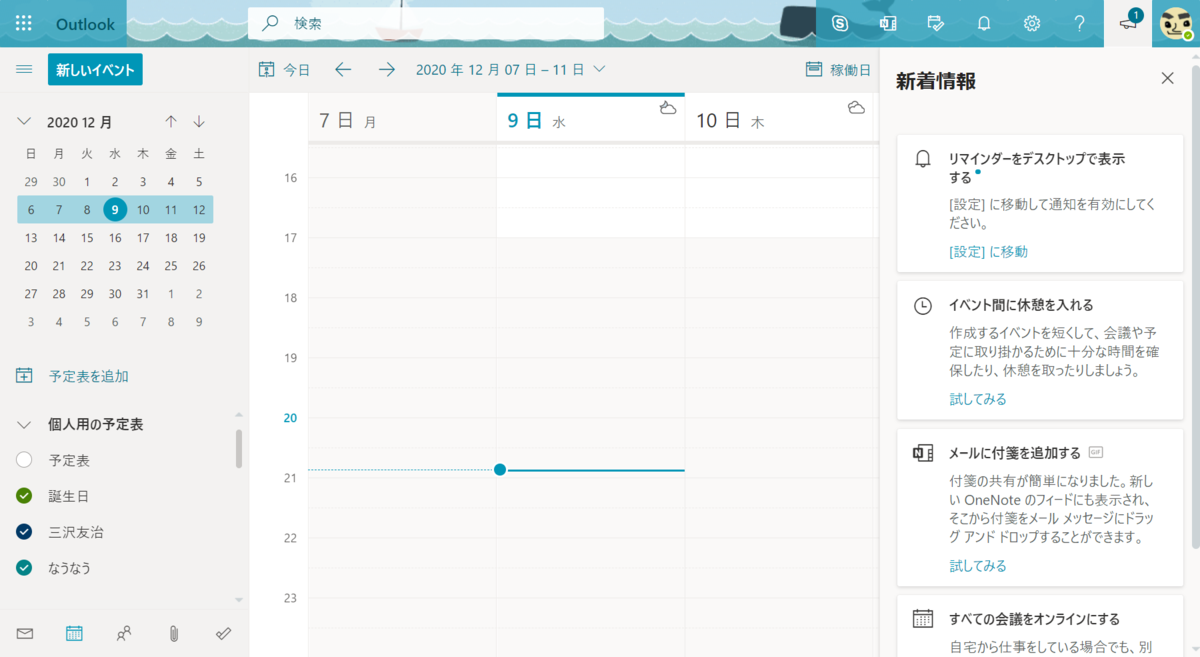Toggle the 予定表 calendar checkbox
This screenshot has width=1200, height=657.
25,460
